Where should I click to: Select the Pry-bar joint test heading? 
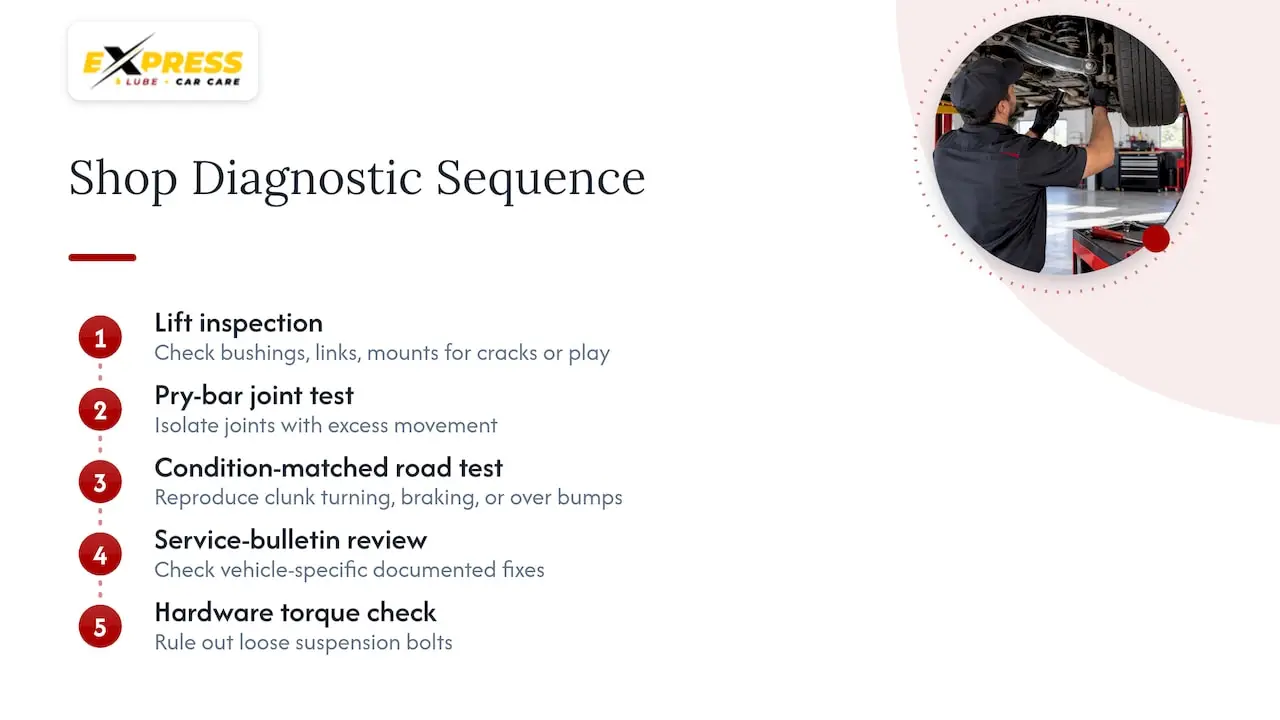(254, 395)
